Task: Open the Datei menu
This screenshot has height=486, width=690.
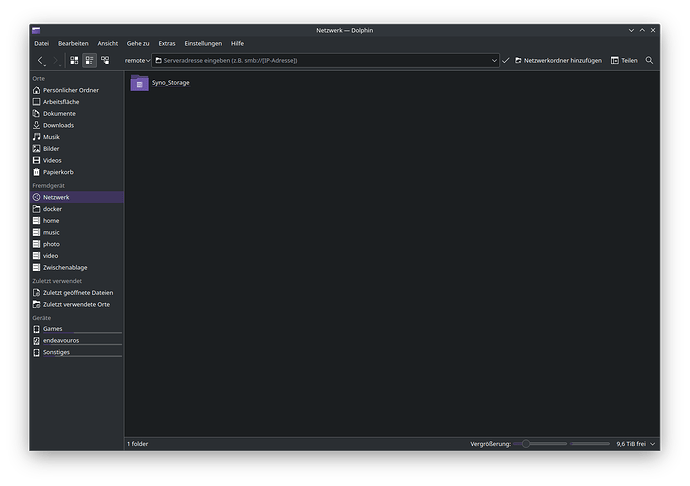Action: click(42, 43)
